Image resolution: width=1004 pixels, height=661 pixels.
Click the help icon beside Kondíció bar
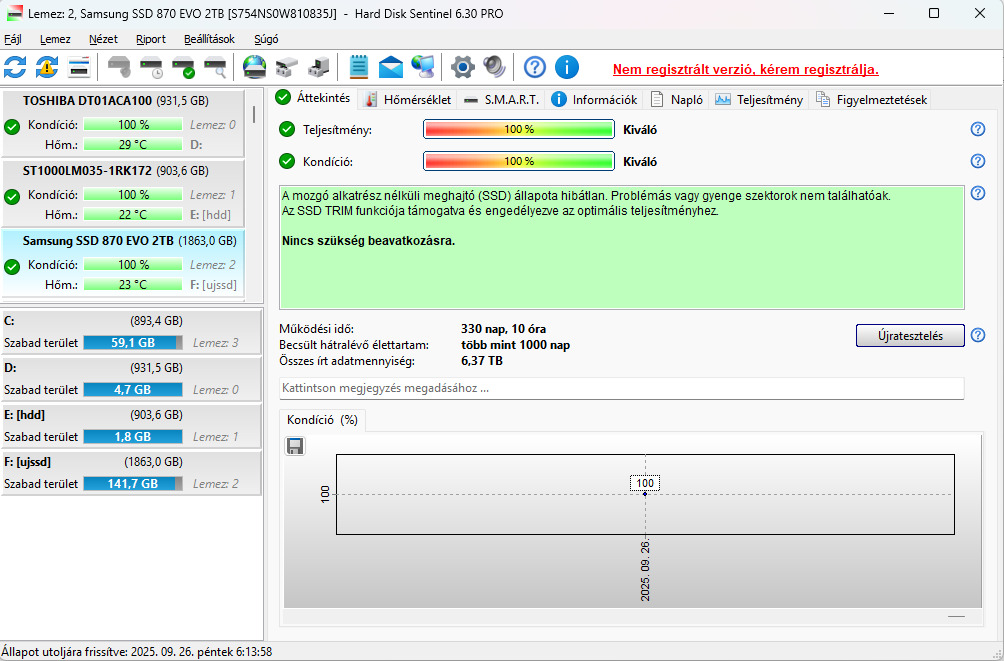pos(978,161)
